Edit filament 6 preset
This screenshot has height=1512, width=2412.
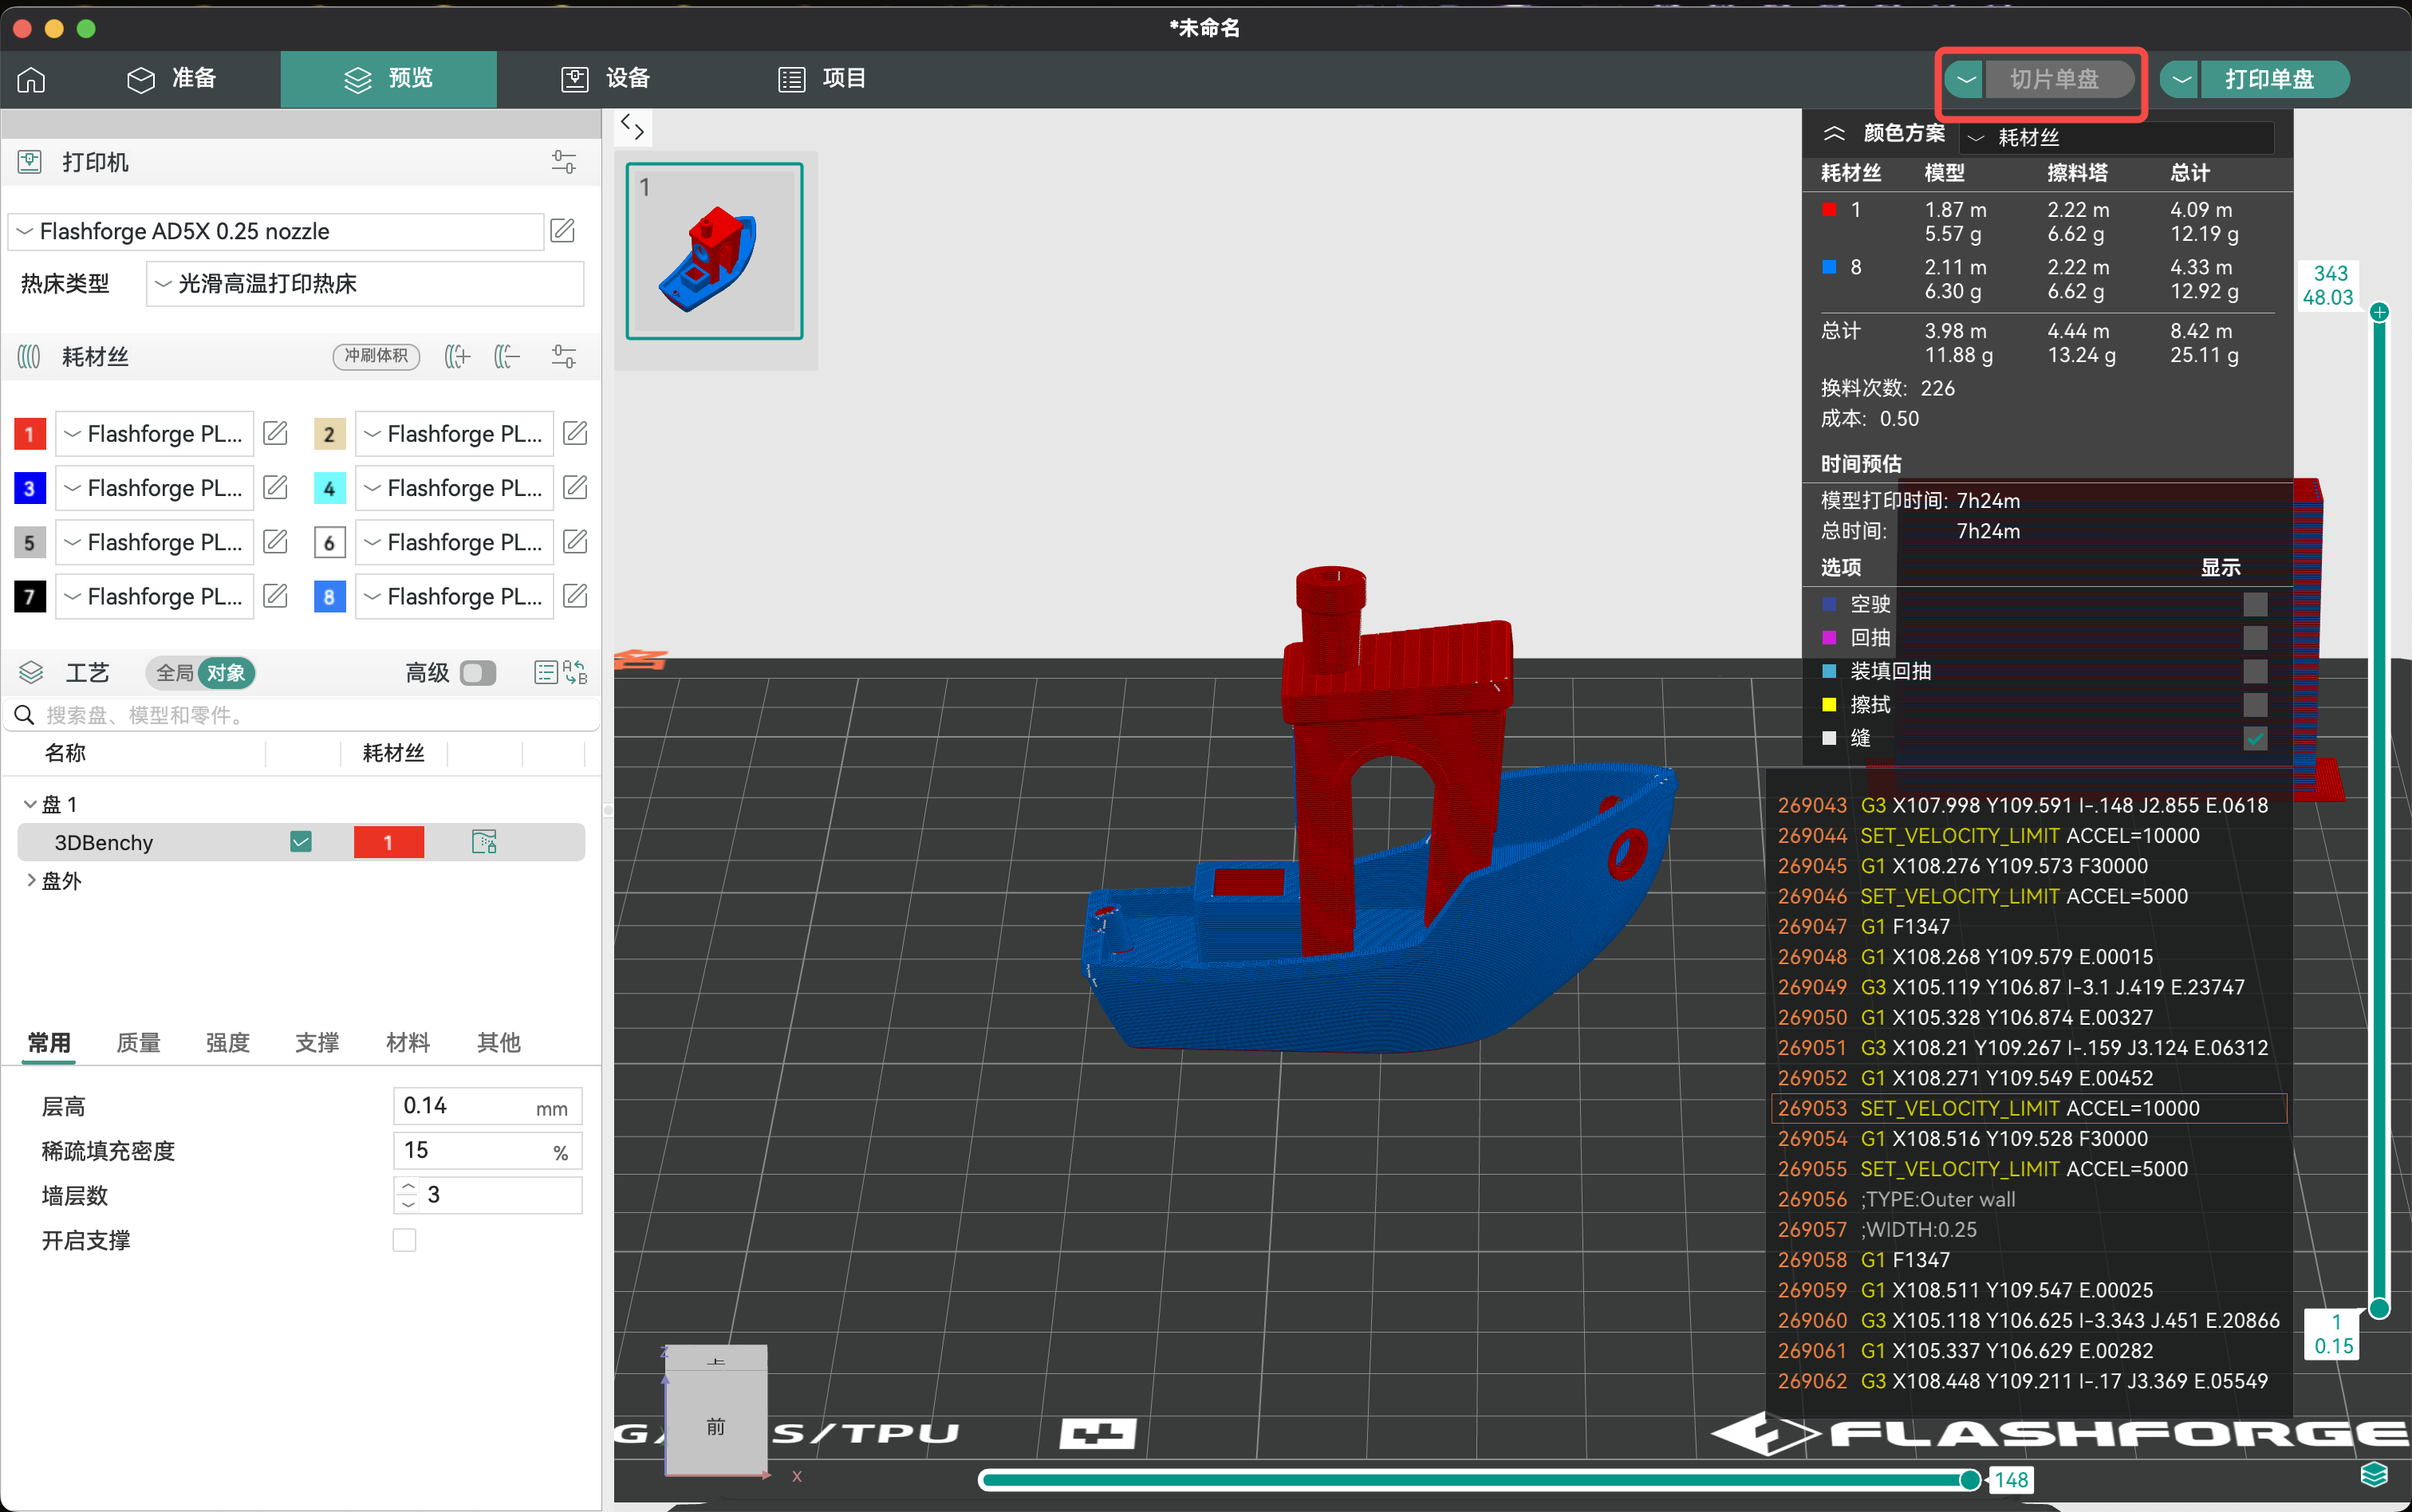pos(575,541)
